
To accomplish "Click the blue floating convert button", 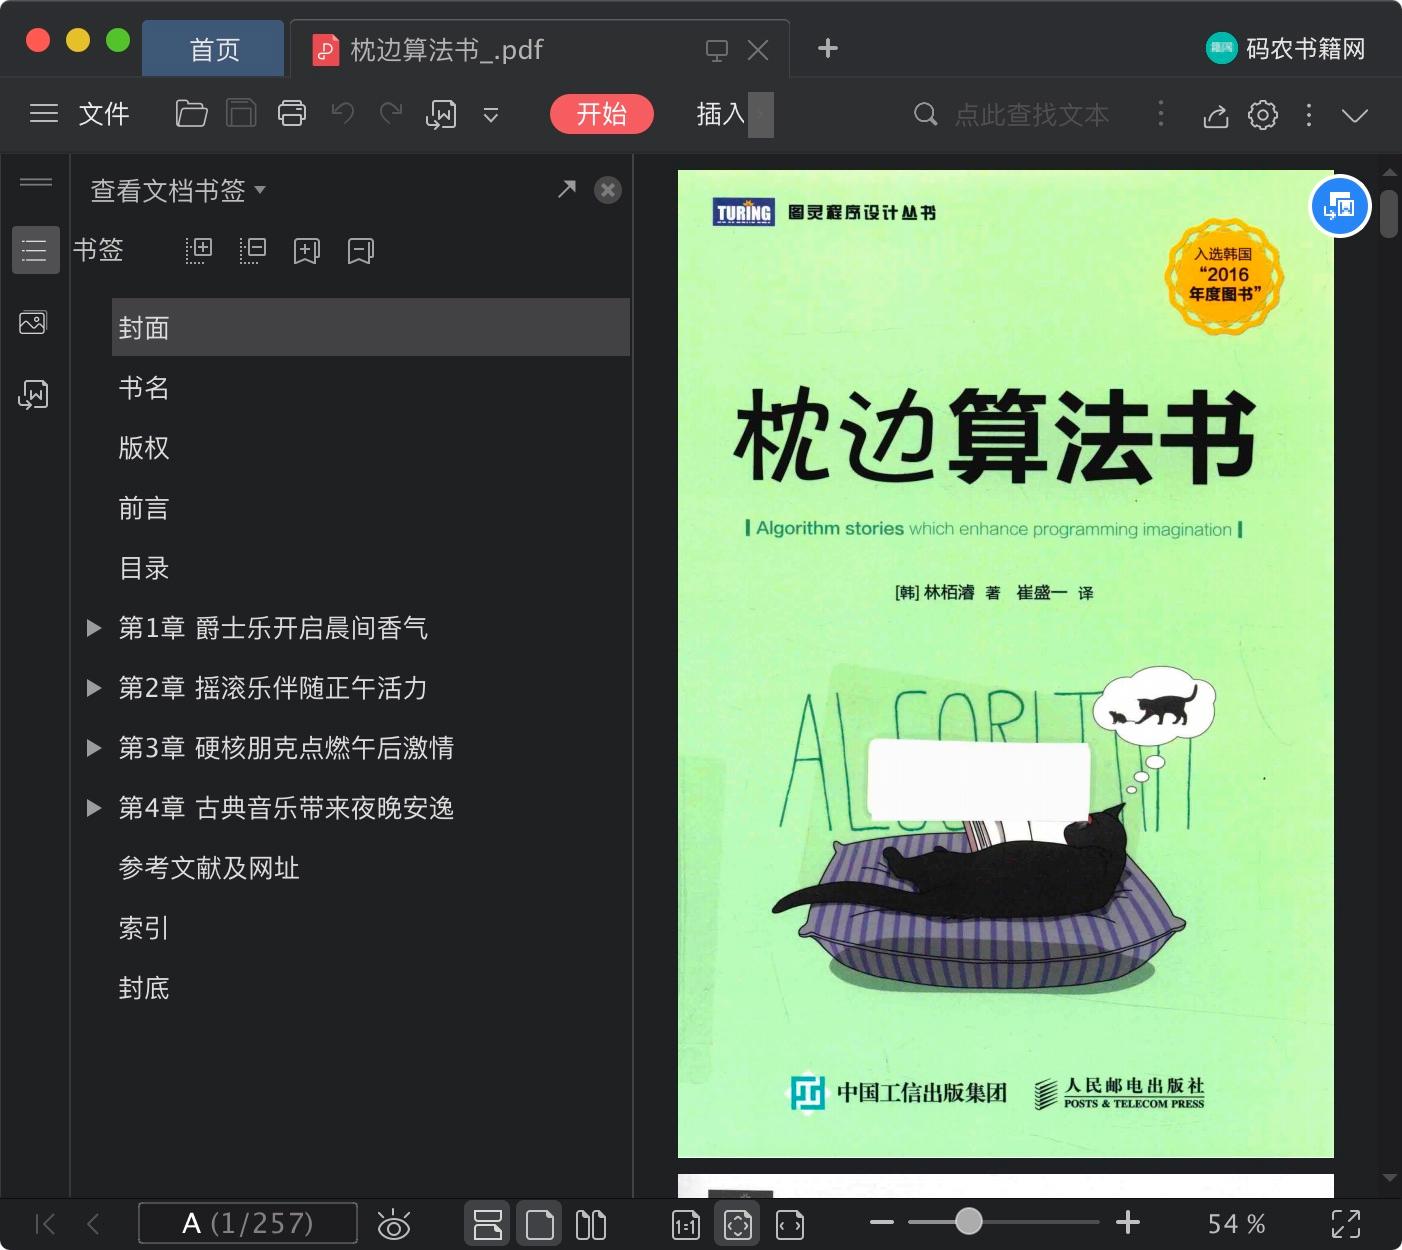I will coord(1340,207).
